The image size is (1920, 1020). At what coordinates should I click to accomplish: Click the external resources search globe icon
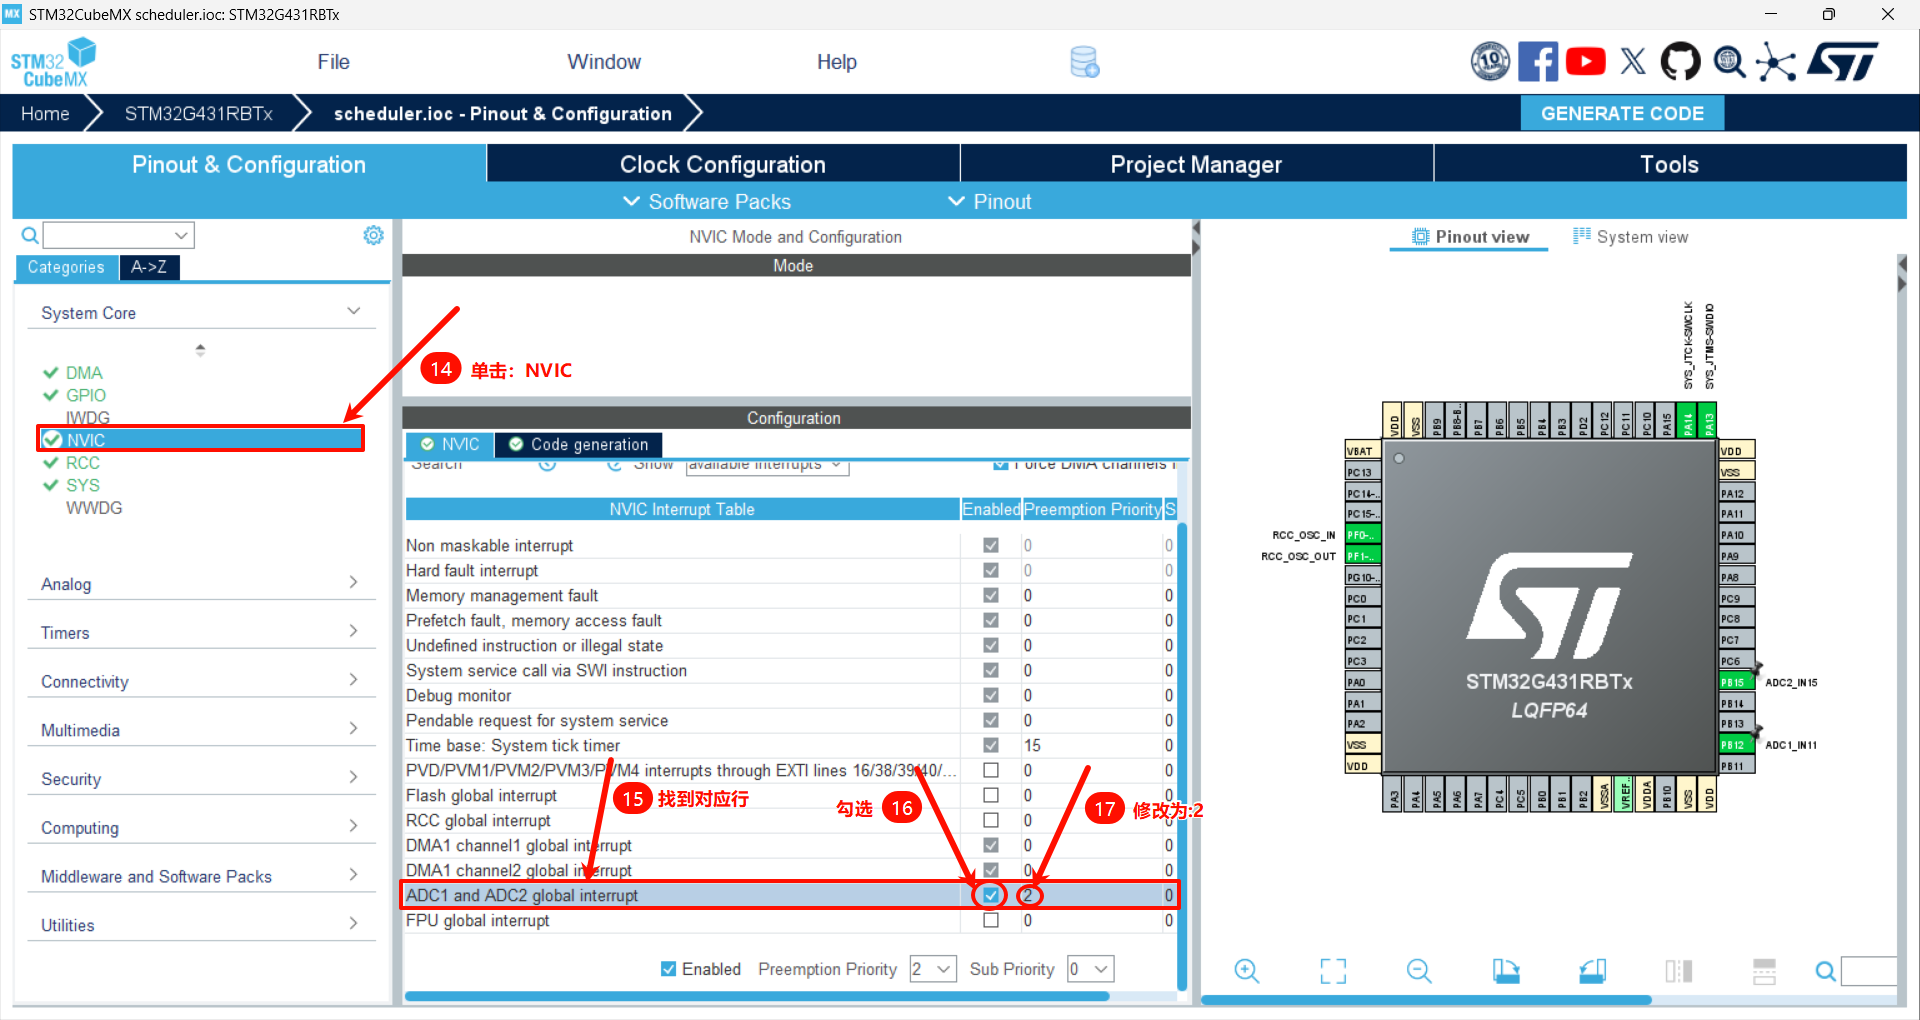click(x=1729, y=62)
